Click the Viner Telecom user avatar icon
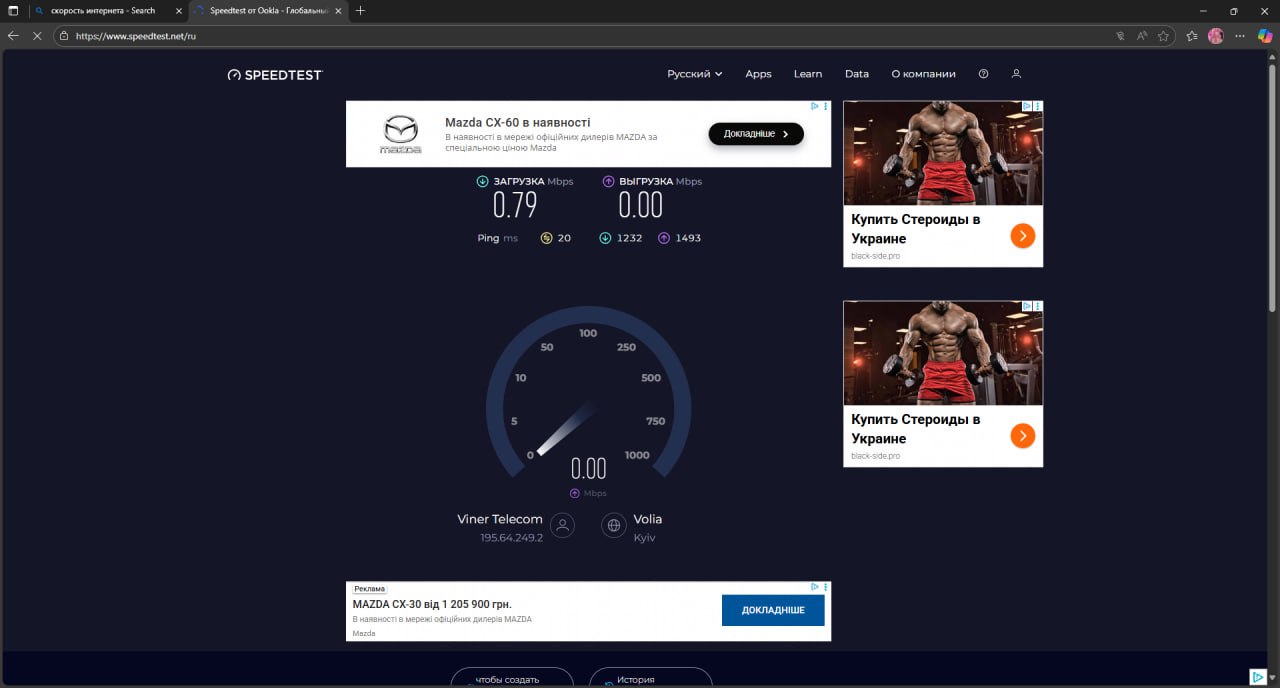The width and height of the screenshot is (1280, 688). 563,526
